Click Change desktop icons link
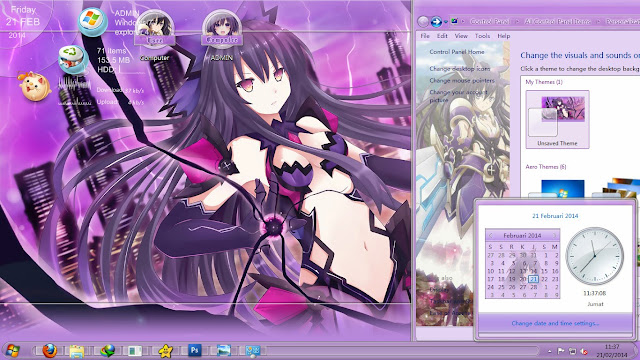 [x=460, y=69]
